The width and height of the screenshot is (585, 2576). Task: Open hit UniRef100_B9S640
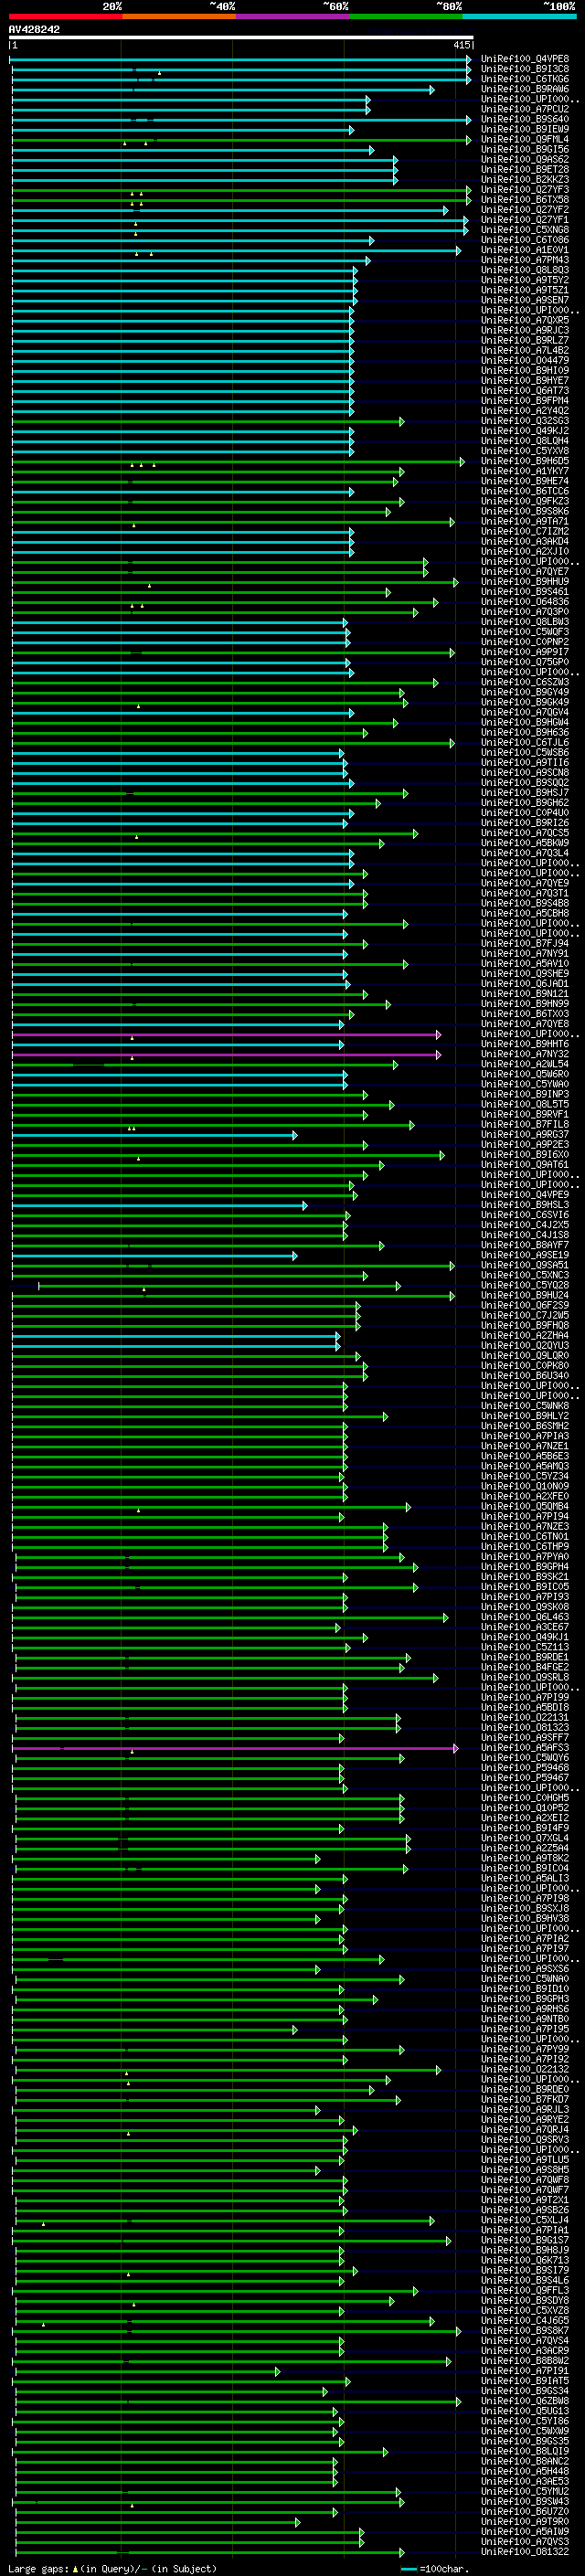click(525, 119)
